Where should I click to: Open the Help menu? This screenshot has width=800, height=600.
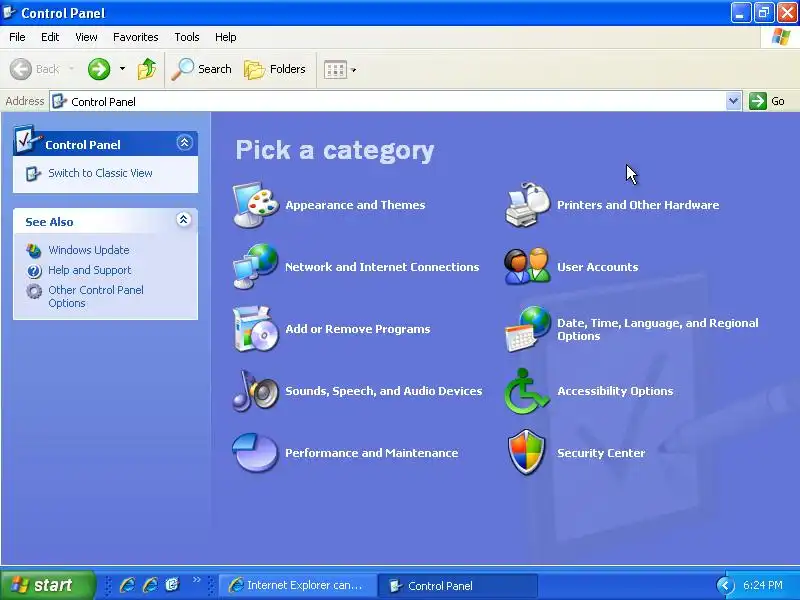click(226, 37)
